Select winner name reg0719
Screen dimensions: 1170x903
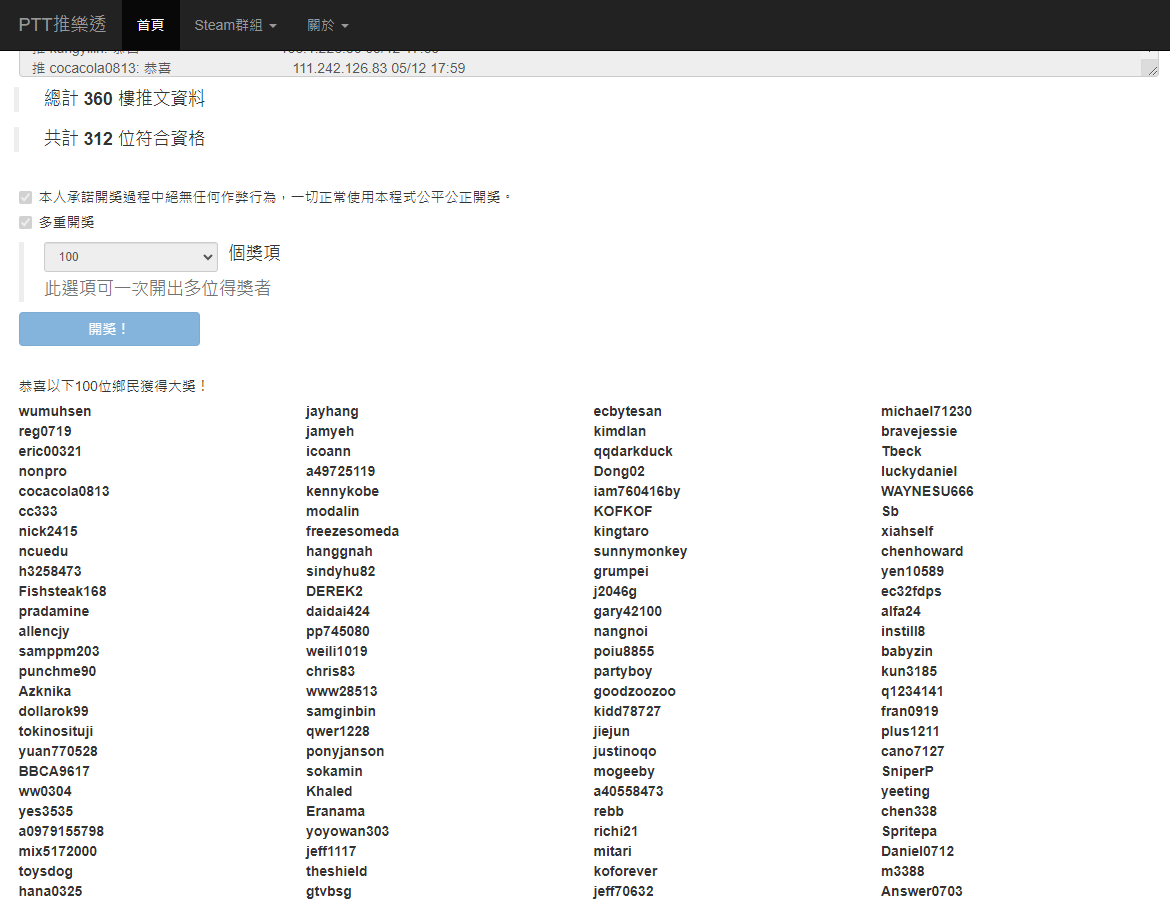point(45,431)
